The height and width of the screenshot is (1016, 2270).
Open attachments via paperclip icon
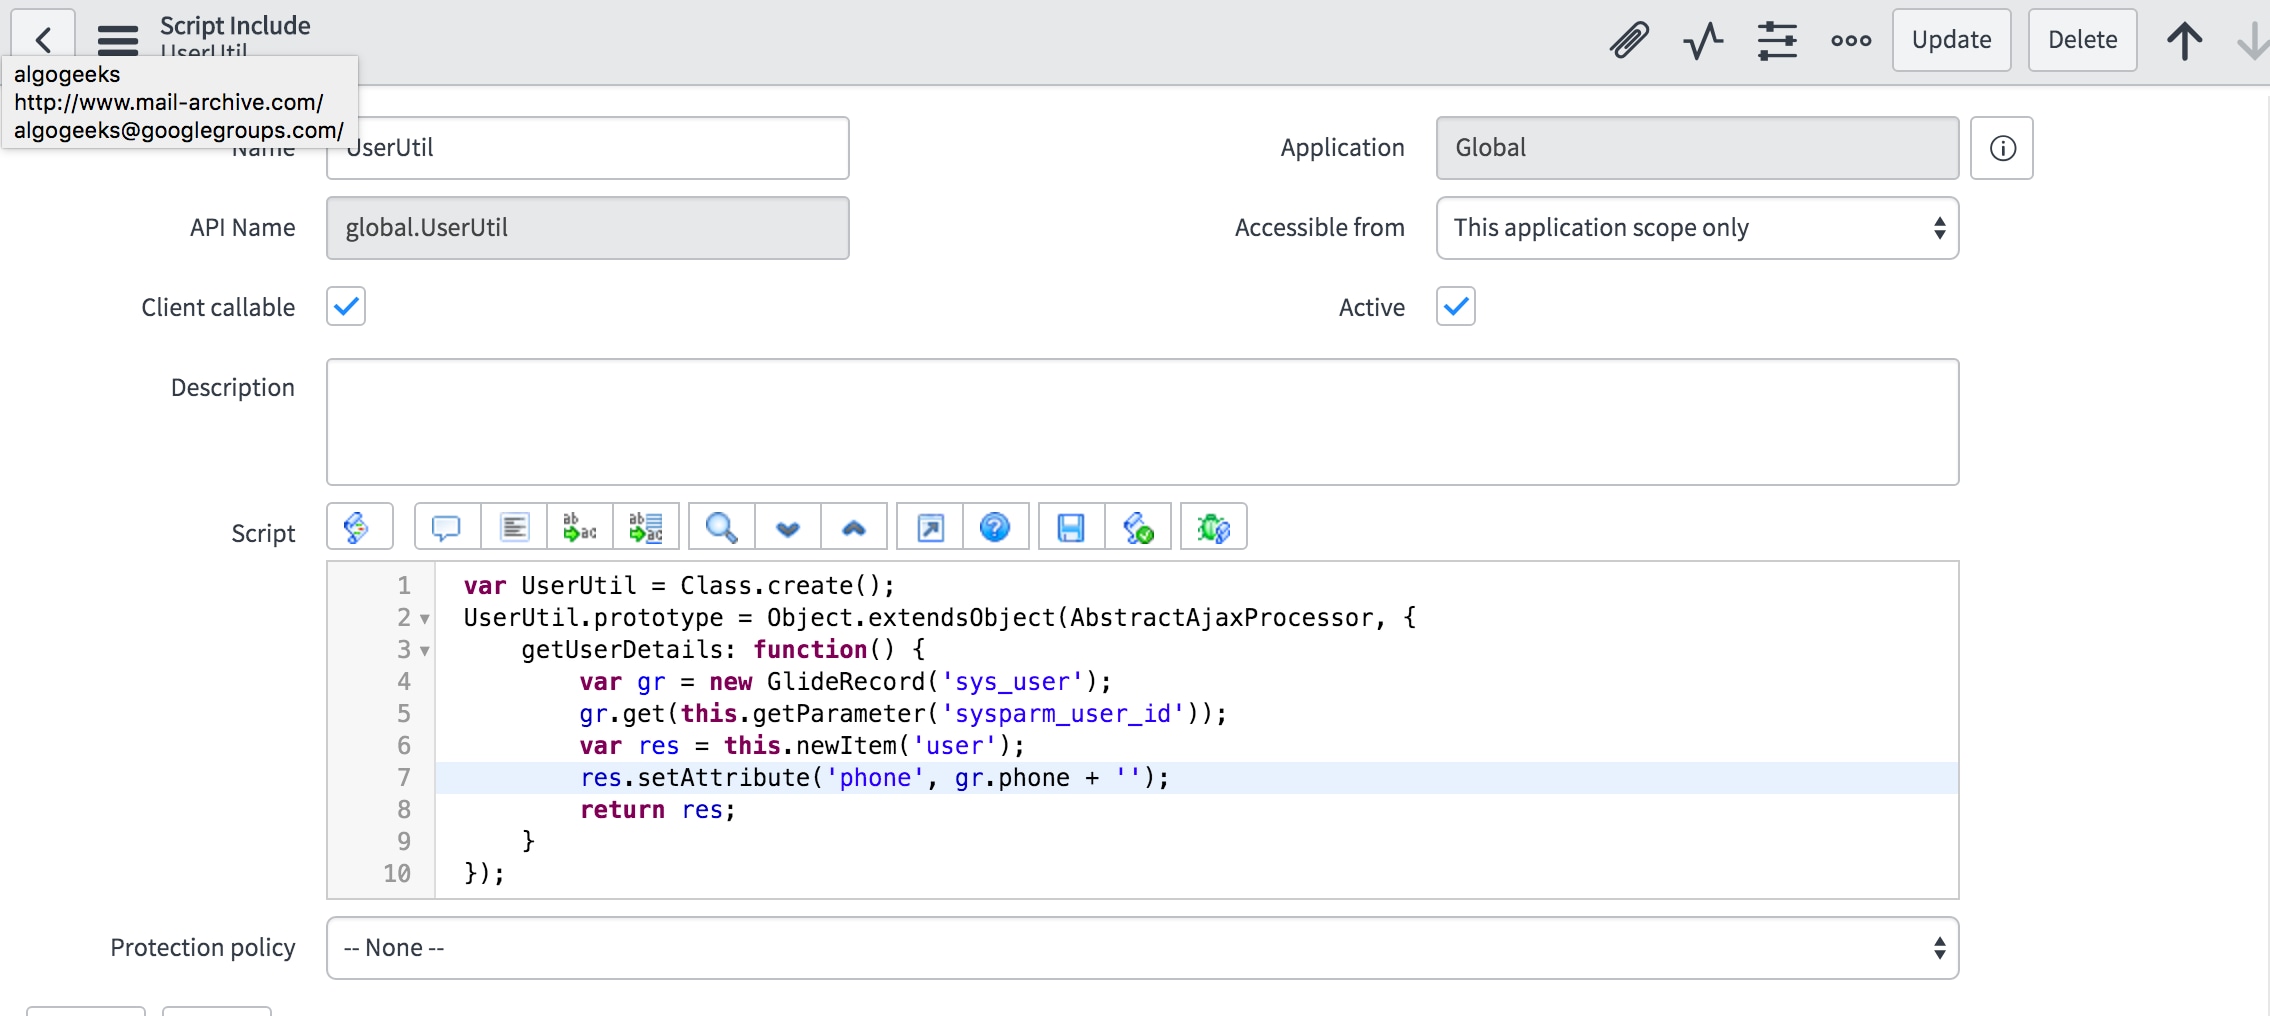point(1629,40)
